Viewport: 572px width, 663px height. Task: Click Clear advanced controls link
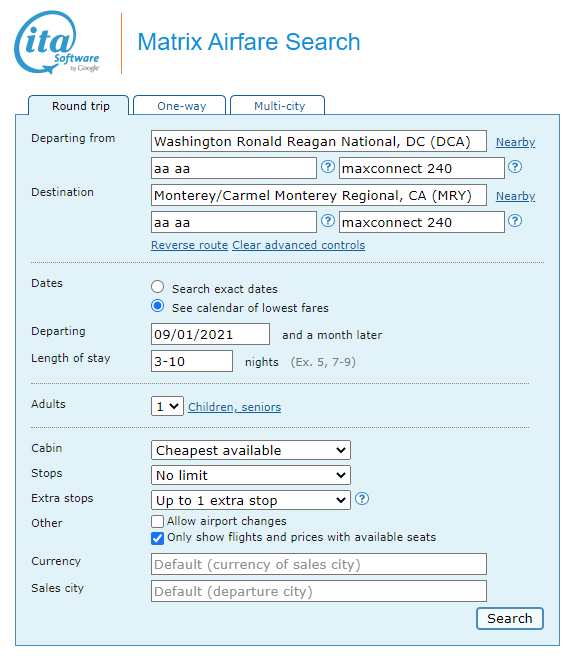click(298, 245)
